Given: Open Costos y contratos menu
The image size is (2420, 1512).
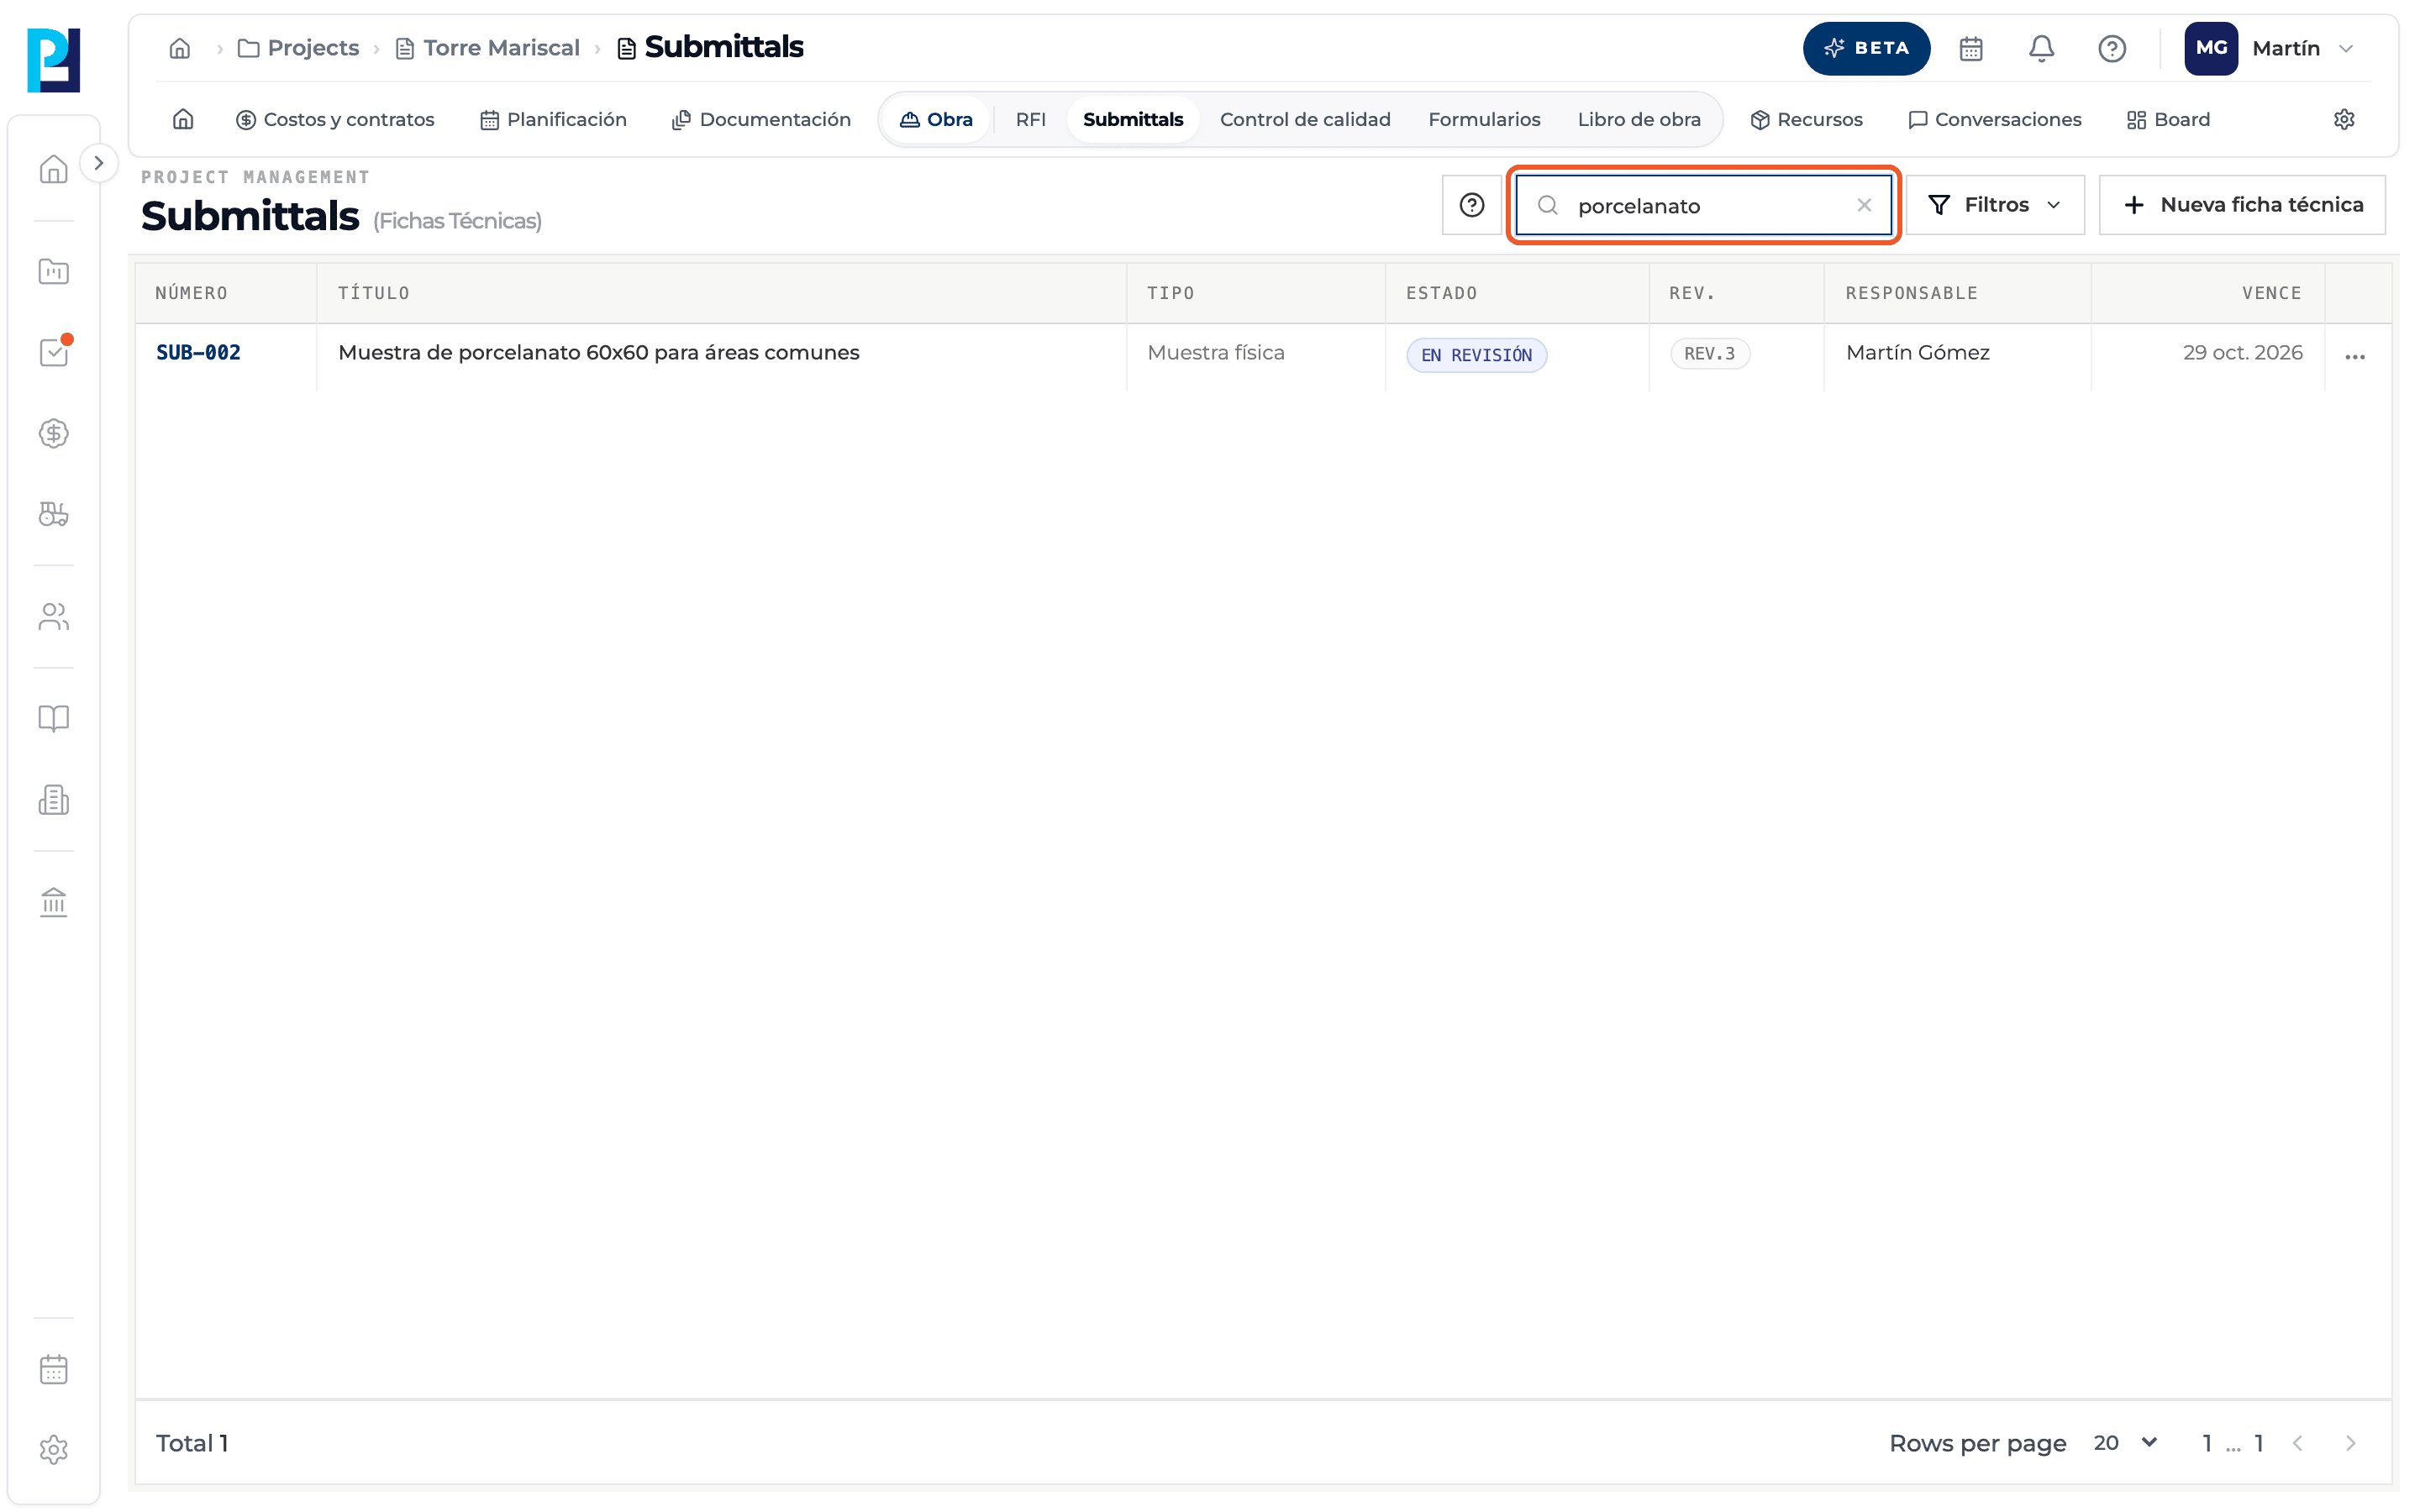Looking at the screenshot, I should pos(335,120).
